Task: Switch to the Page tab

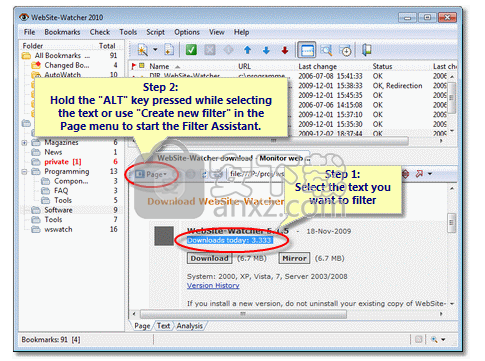Action: (142, 326)
